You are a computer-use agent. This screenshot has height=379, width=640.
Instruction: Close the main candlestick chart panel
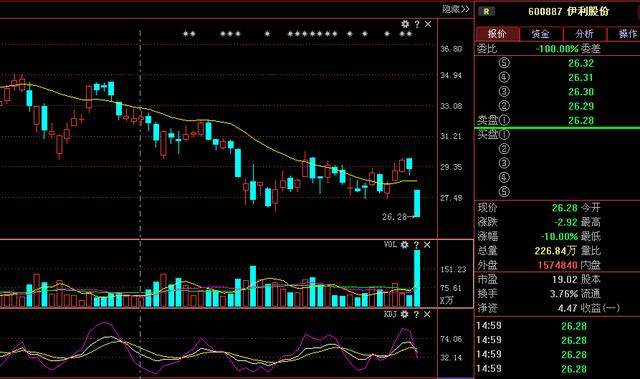pos(428,24)
